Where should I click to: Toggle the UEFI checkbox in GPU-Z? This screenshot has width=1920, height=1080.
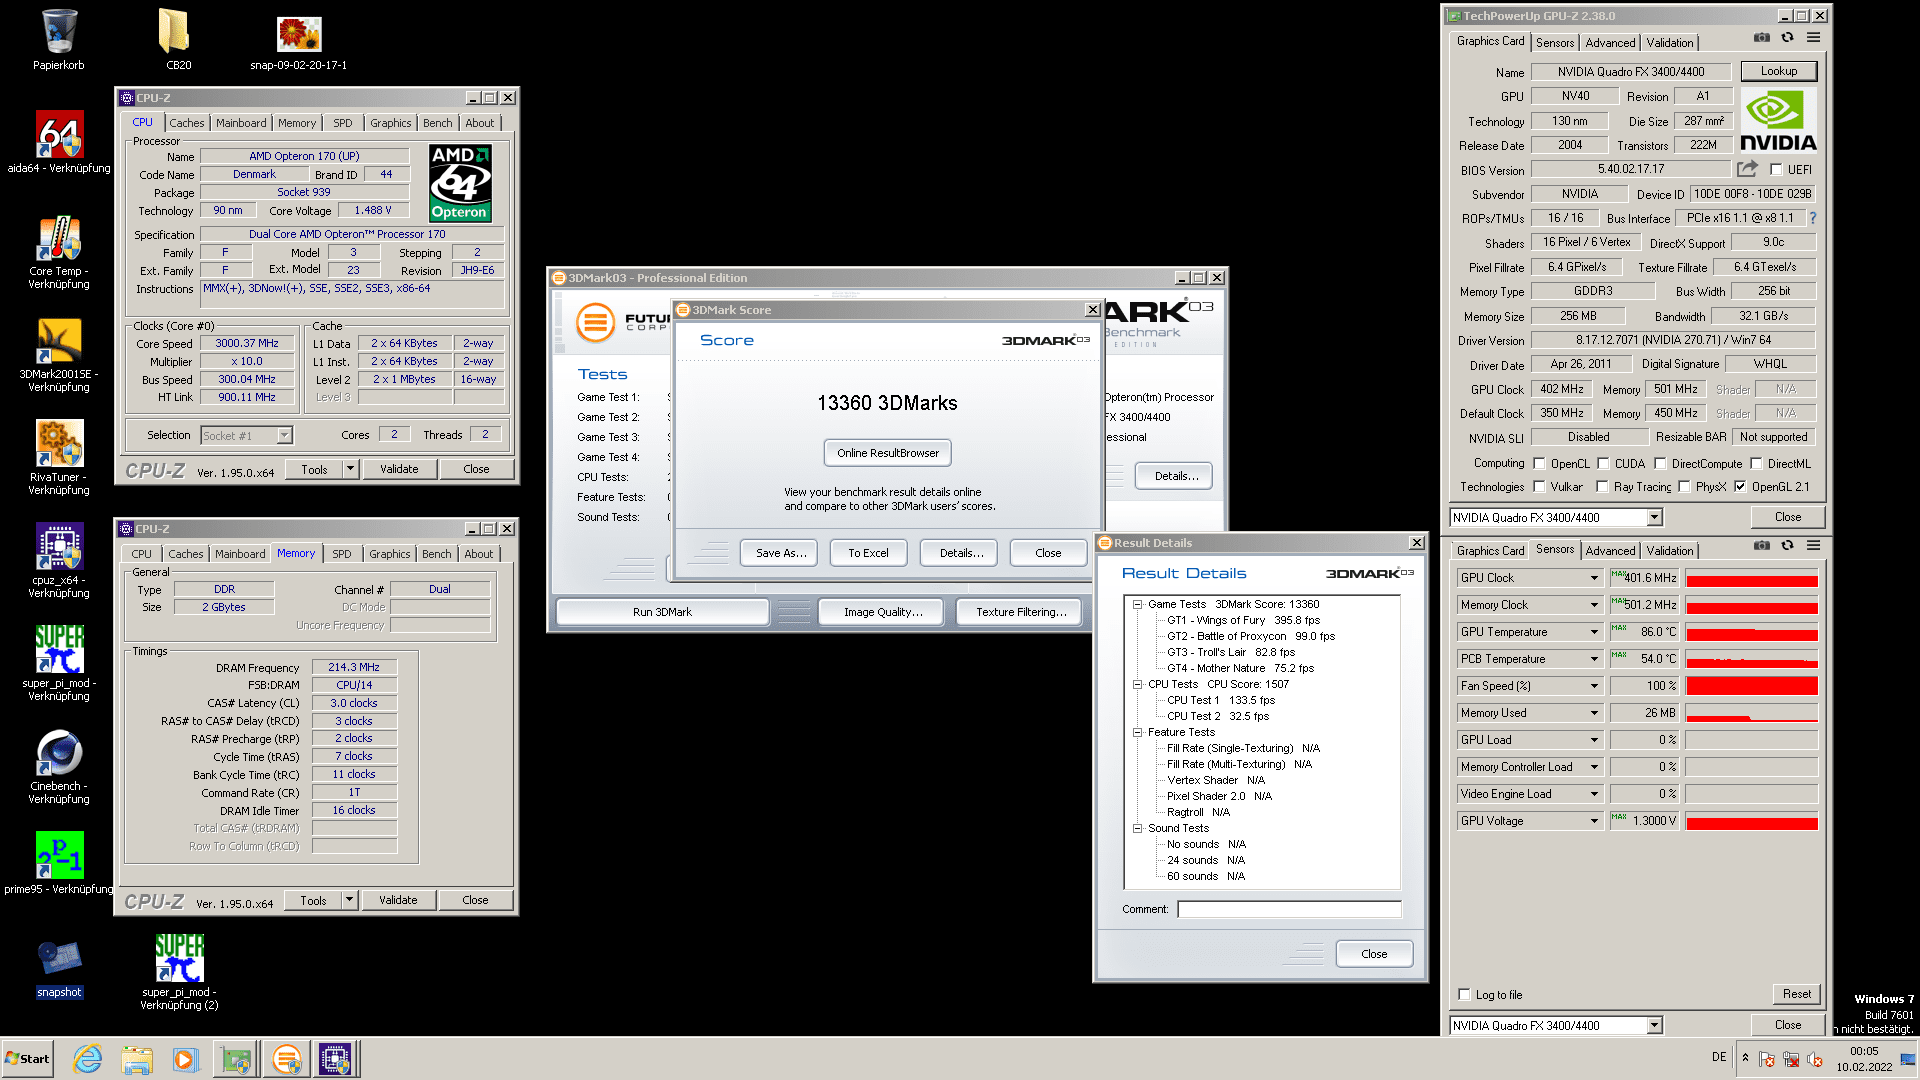pyautogui.click(x=1776, y=170)
